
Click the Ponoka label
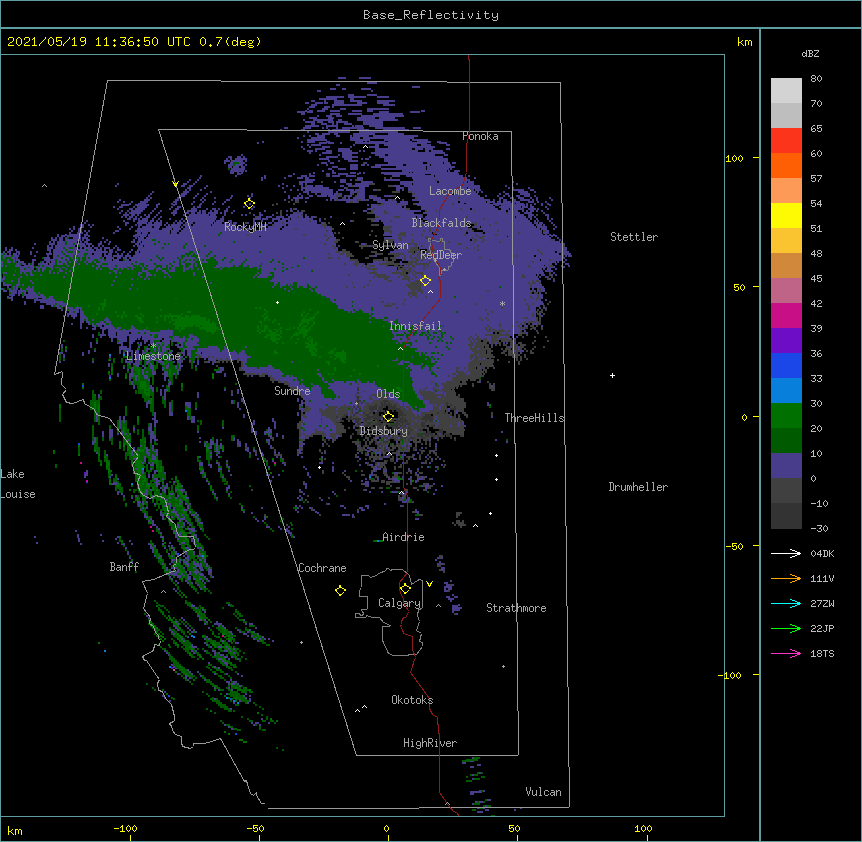click(480, 136)
